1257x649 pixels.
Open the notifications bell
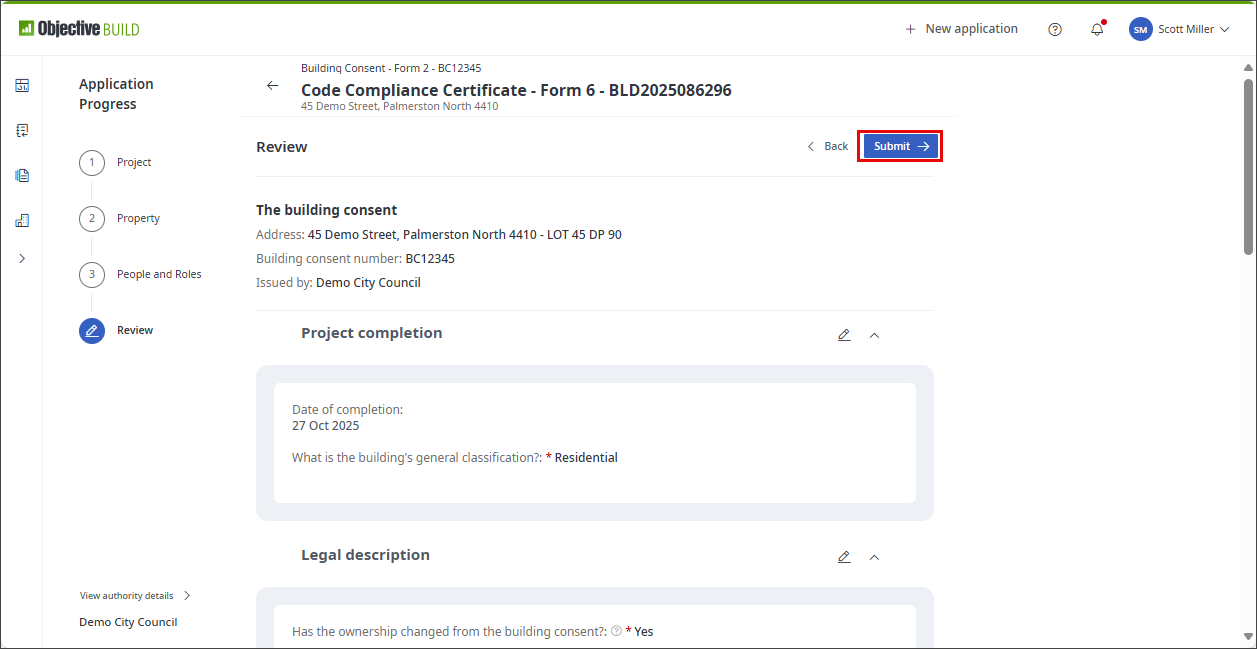pyautogui.click(x=1097, y=29)
